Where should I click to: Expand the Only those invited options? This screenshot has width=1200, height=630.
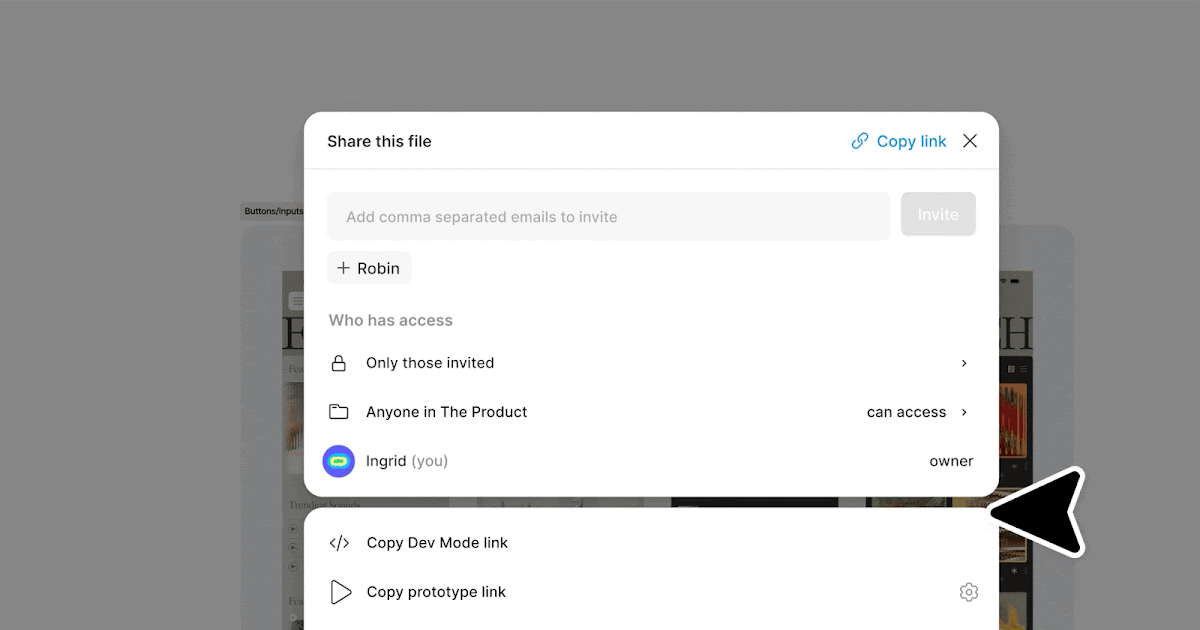pyautogui.click(x=964, y=363)
